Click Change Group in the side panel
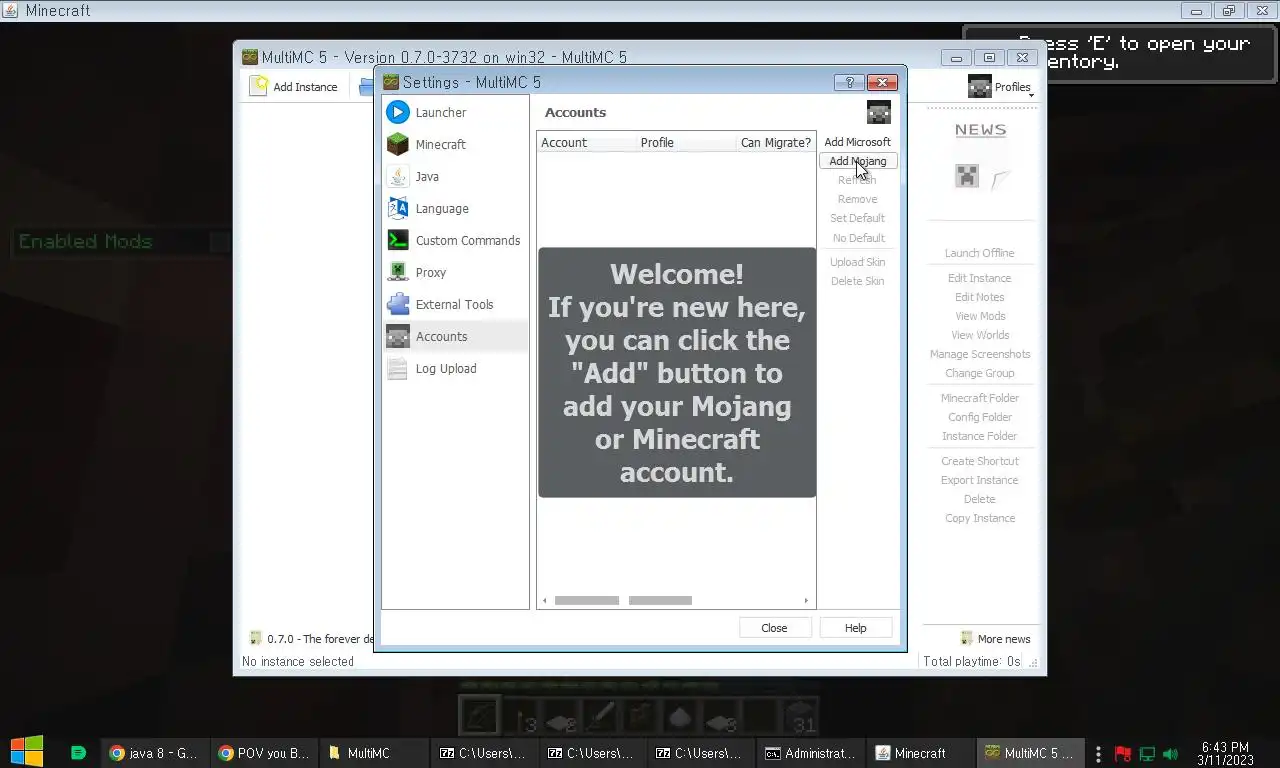The height and width of the screenshot is (768, 1280). (x=979, y=373)
